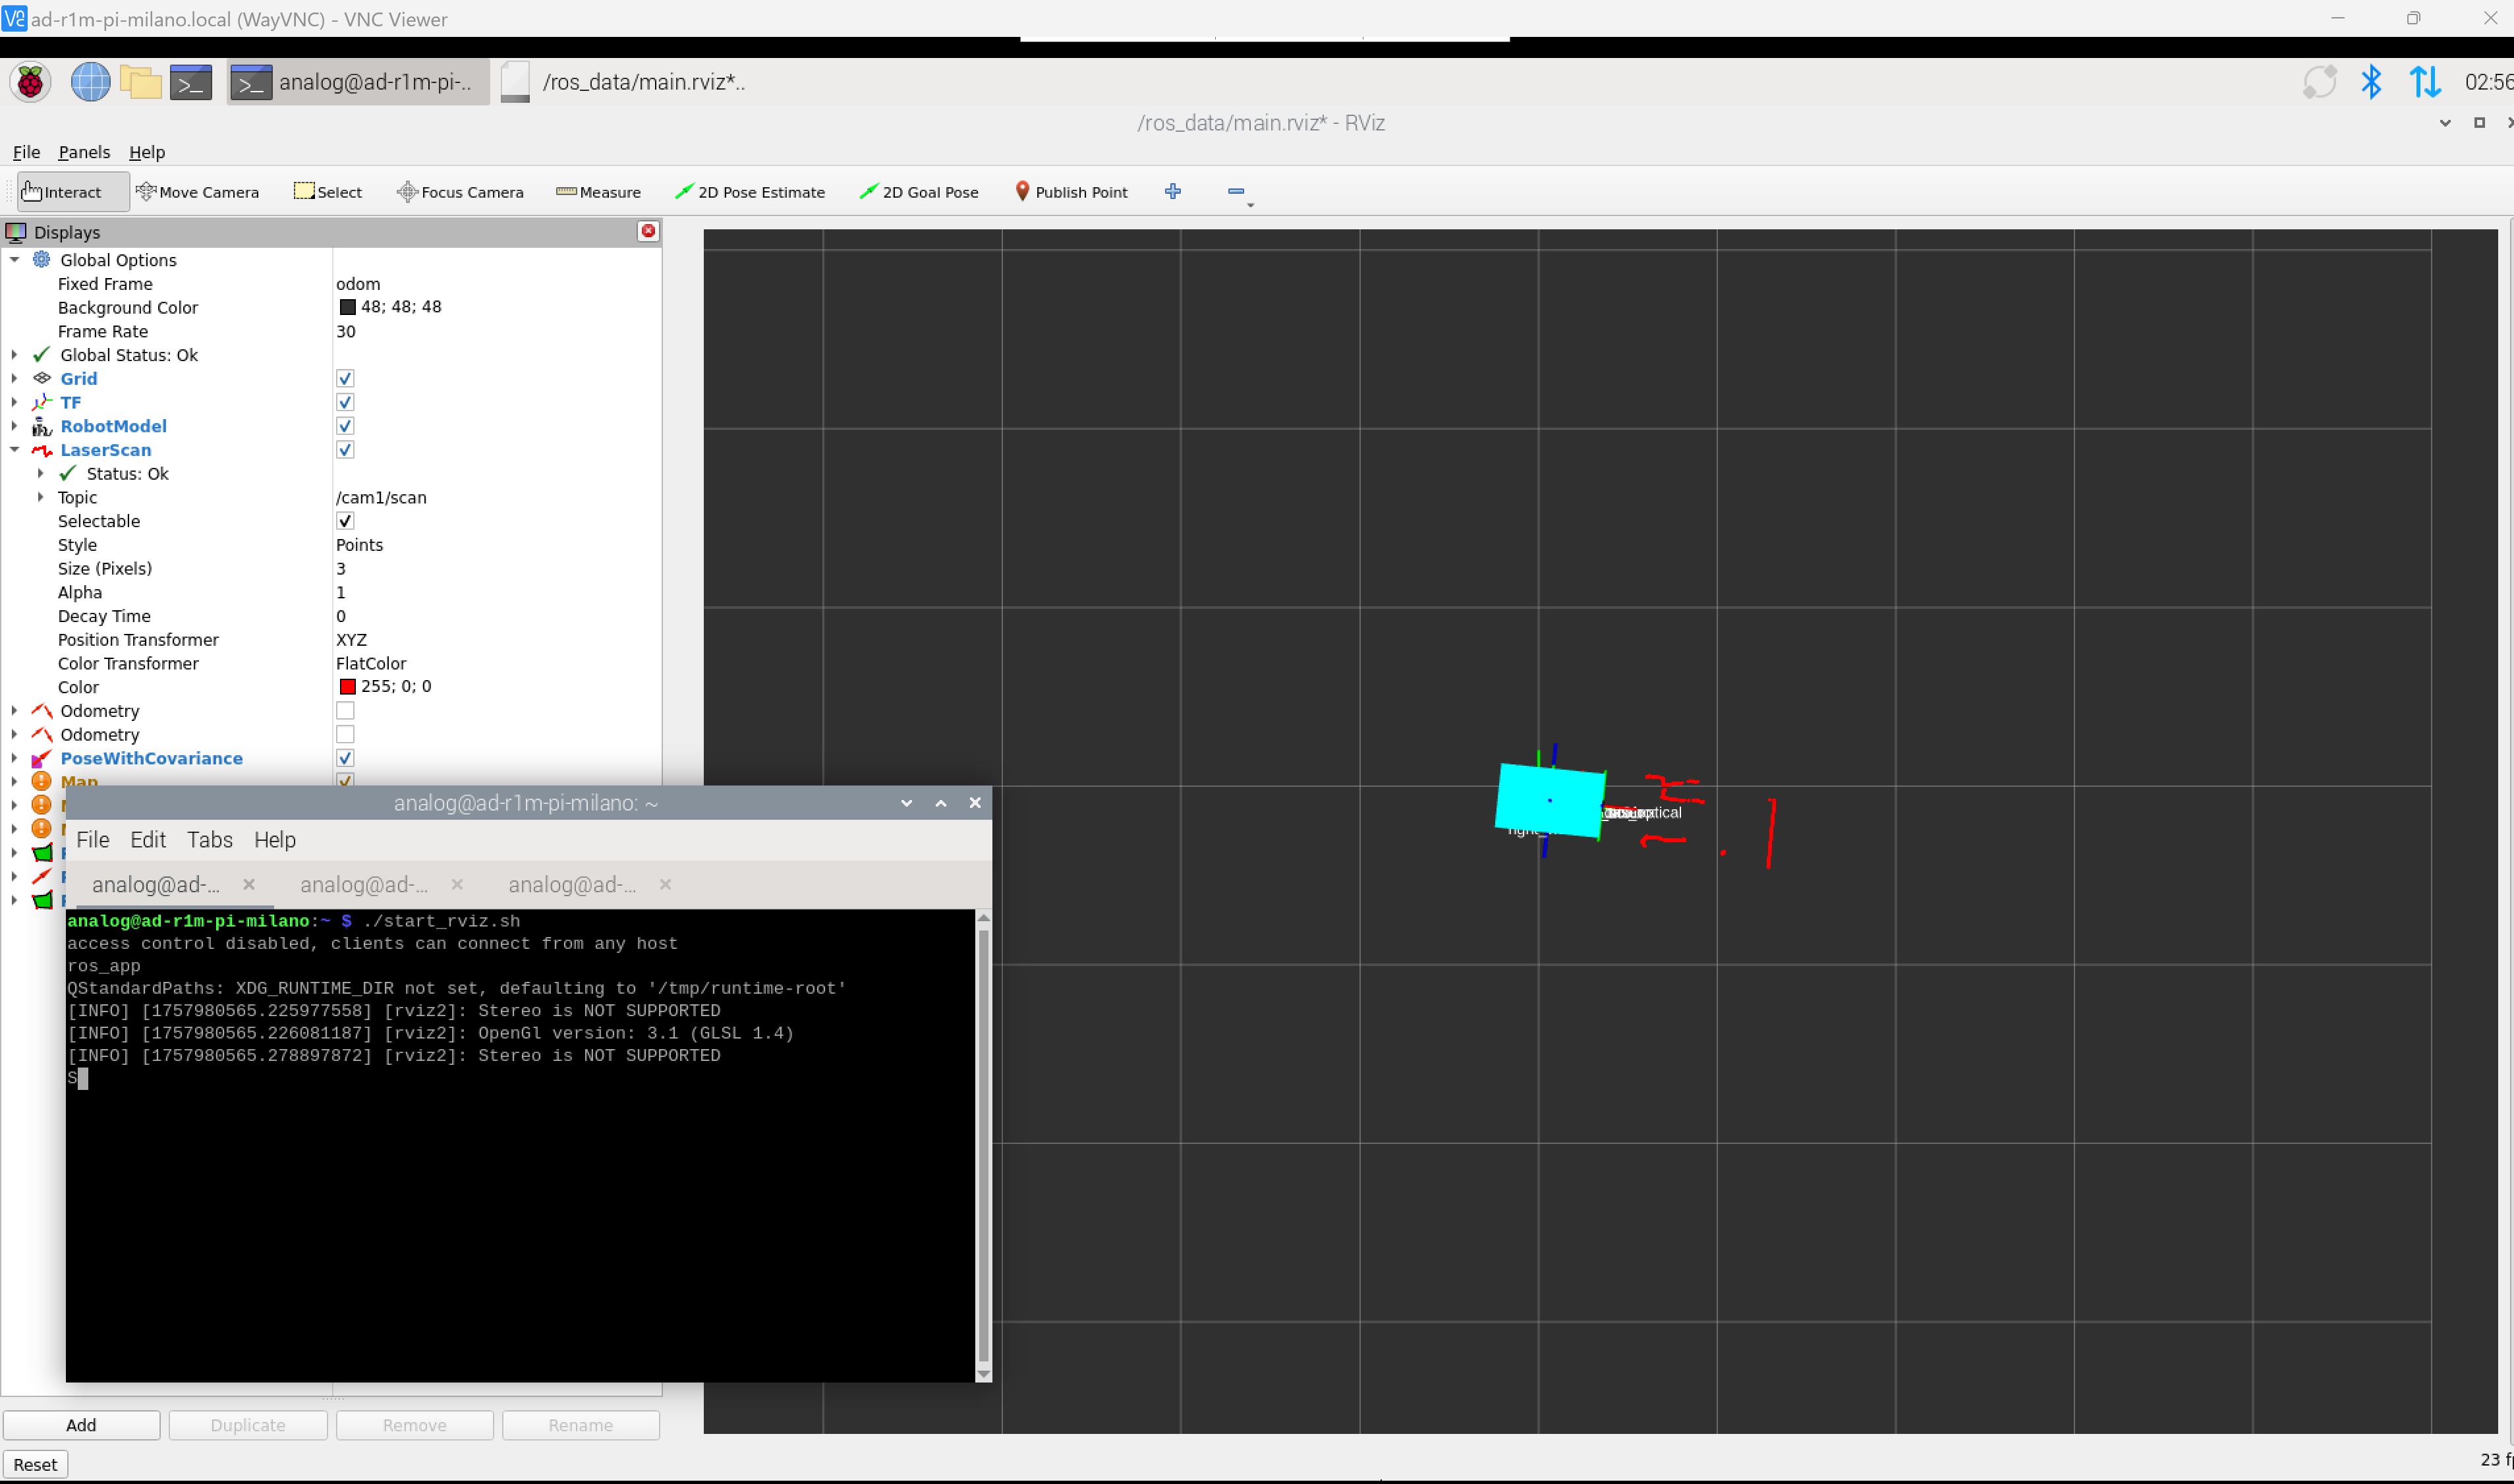
Task: Click the Focus Camera tool
Action: [460, 192]
